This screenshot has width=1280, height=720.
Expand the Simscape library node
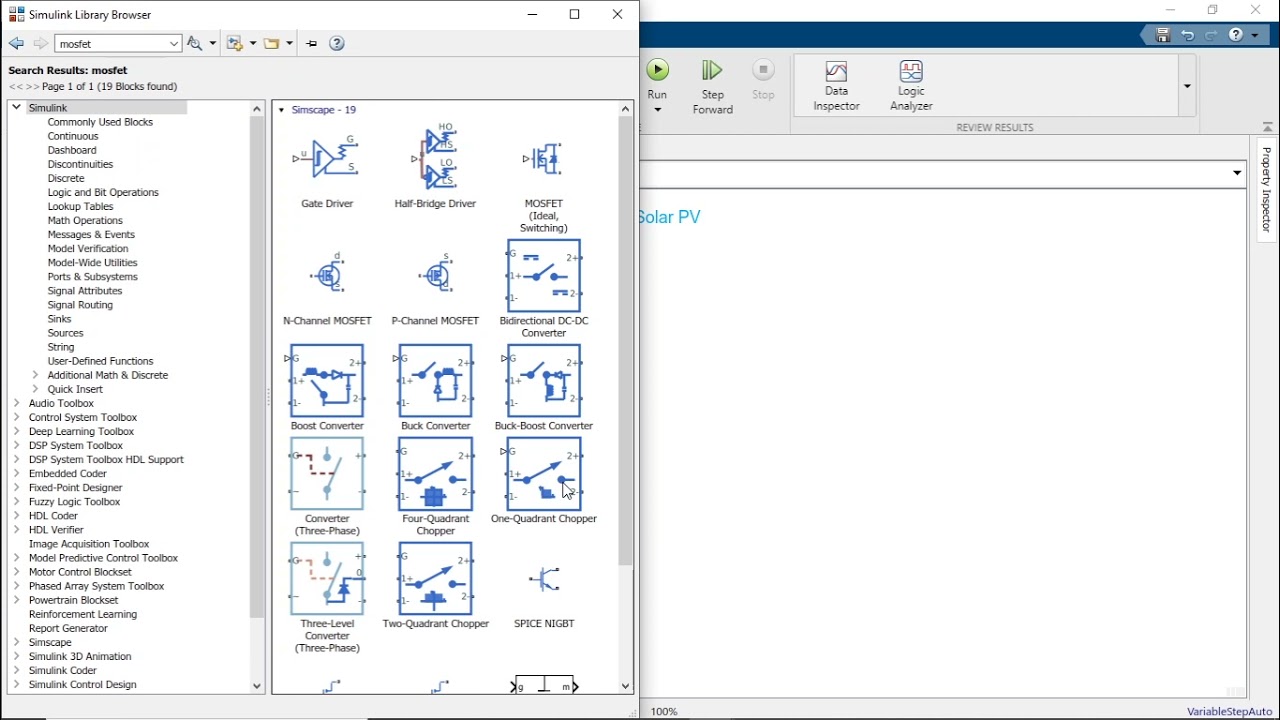click(16, 642)
